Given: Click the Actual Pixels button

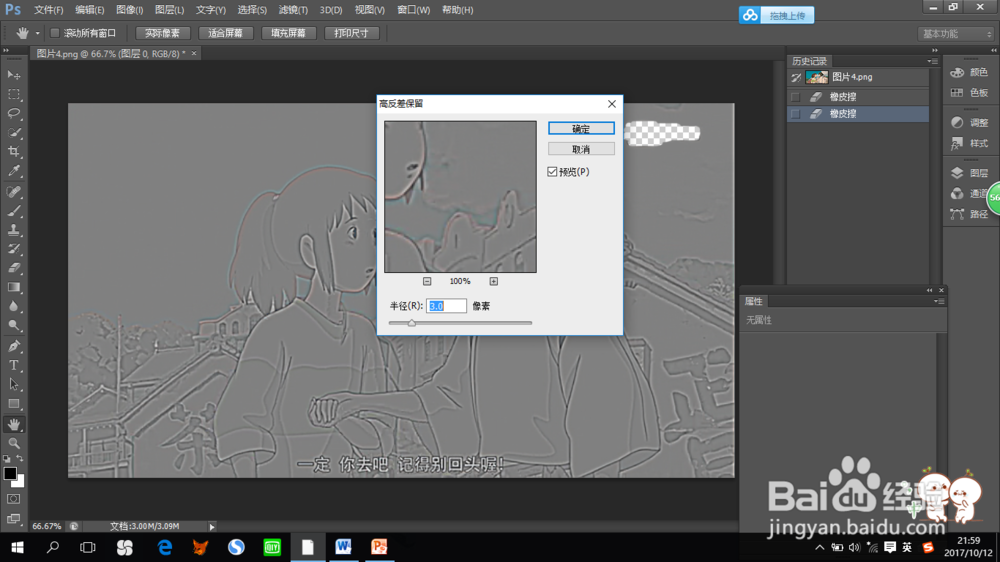Looking at the screenshot, I should (162, 33).
